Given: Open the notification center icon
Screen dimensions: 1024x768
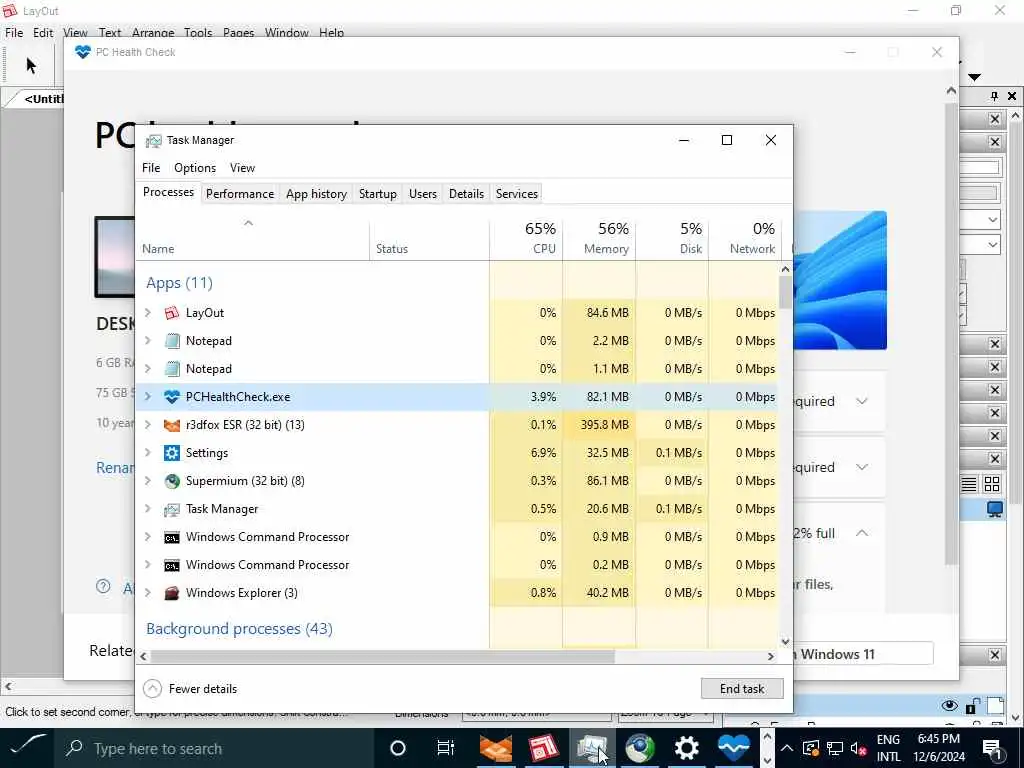Looking at the screenshot, I should 992,748.
